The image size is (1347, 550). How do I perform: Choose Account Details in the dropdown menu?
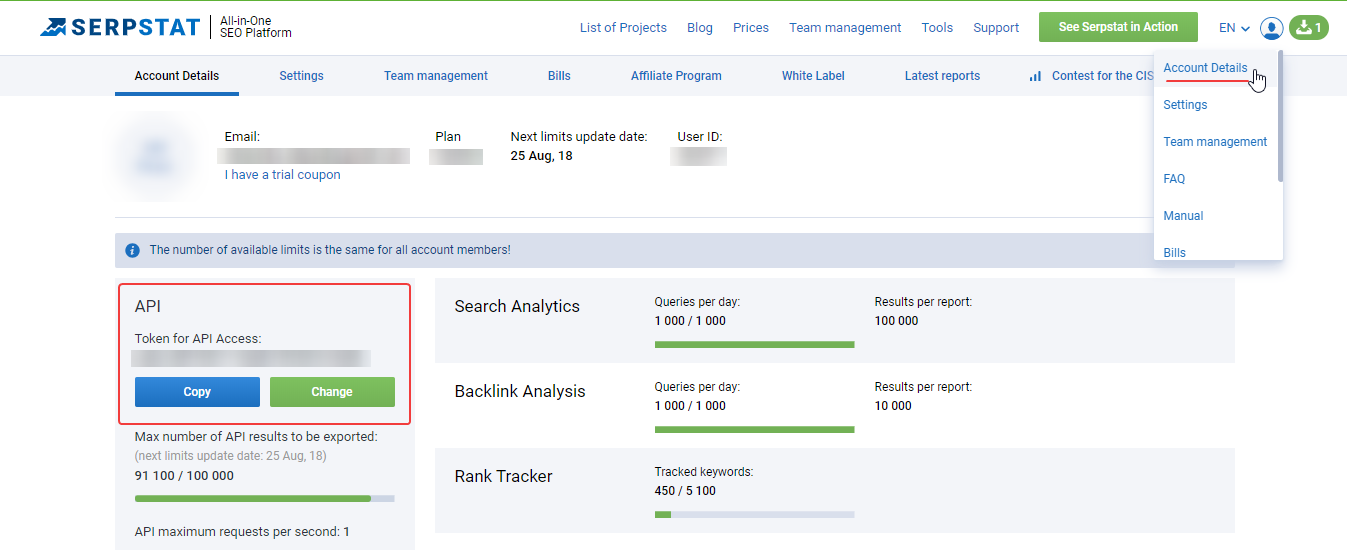tap(1205, 68)
